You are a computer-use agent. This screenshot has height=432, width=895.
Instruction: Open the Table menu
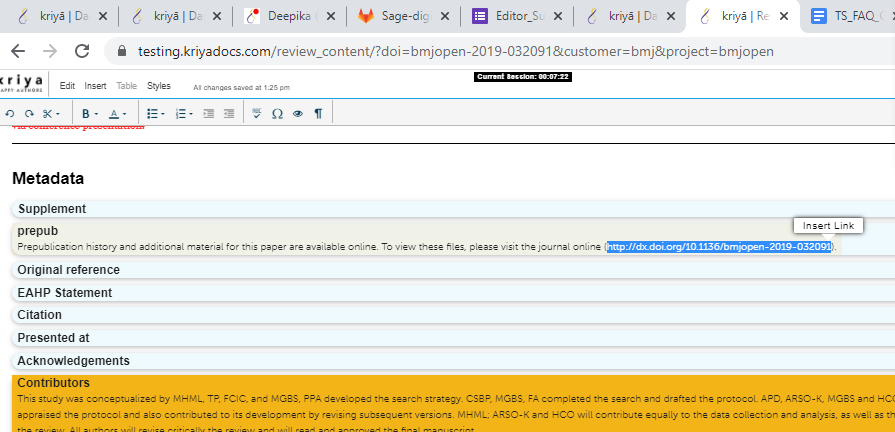click(127, 86)
